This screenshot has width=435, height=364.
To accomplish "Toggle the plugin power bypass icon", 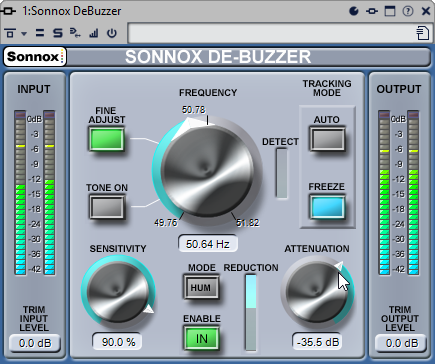I will coord(112,33).
